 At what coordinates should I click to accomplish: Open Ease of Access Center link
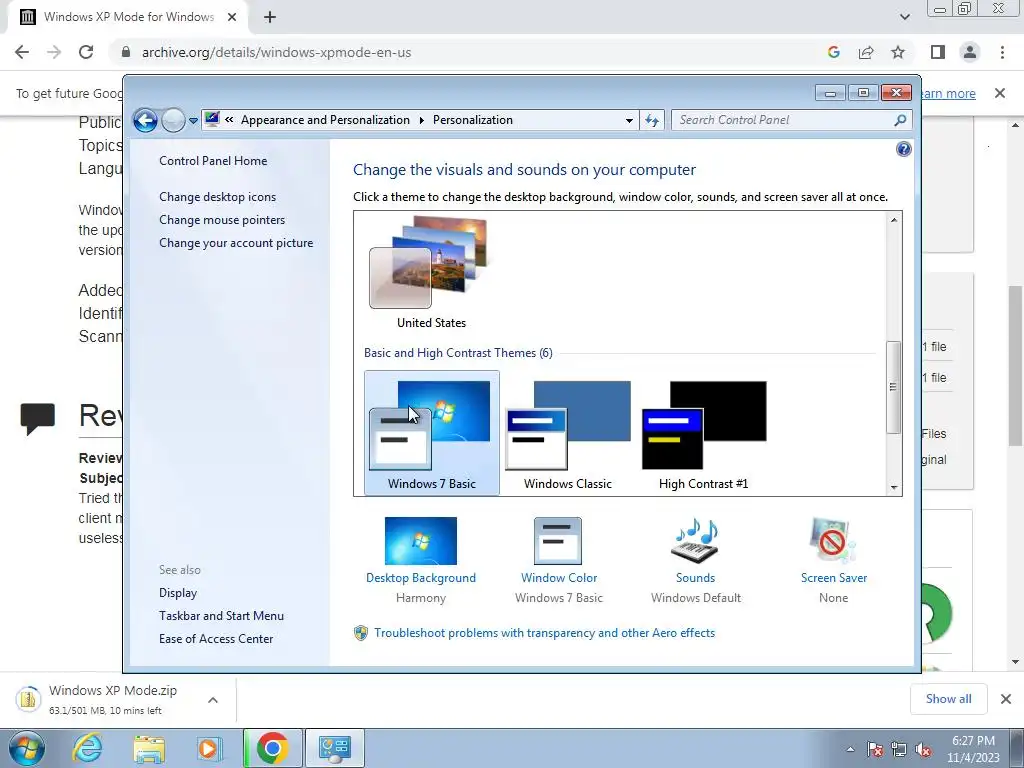[216, 639]
